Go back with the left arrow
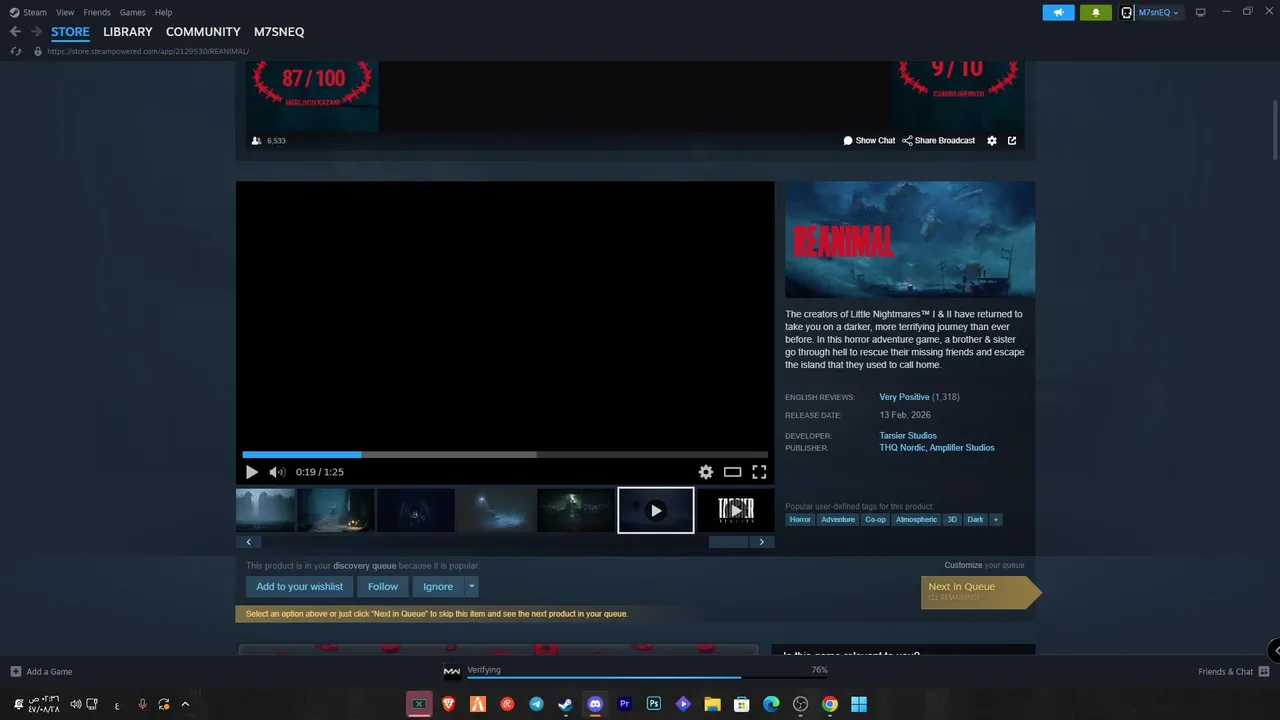 pyautogui.click(x=15, y=32)
